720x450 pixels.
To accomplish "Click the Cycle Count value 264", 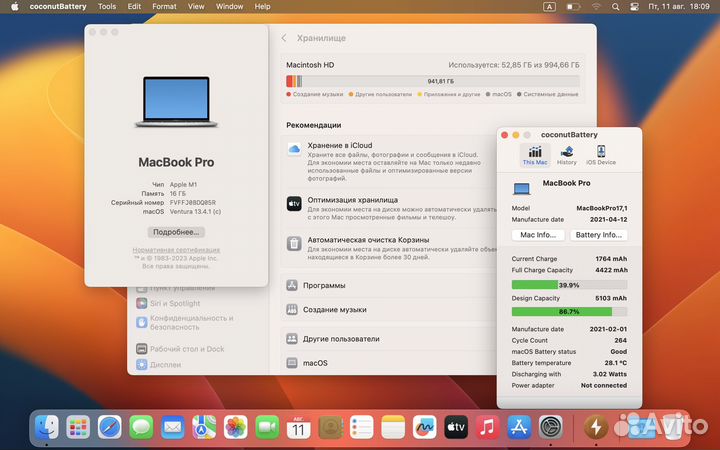I will tap(620, 340).
